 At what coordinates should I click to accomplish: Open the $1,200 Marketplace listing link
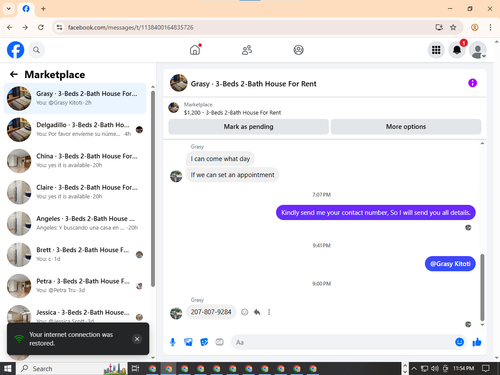coord(232,113)
